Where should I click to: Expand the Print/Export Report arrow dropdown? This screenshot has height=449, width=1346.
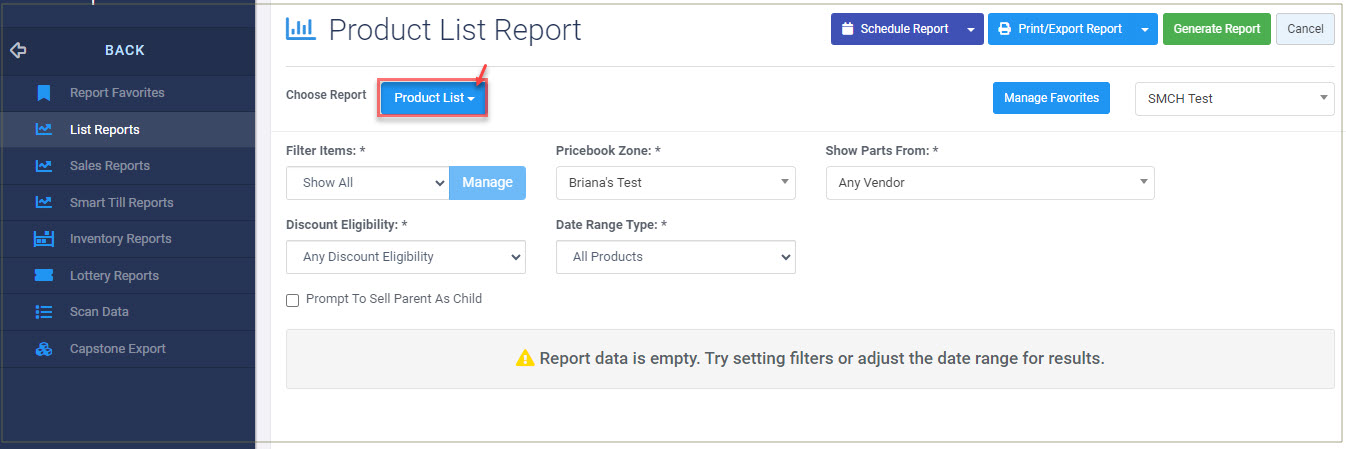point(1145,29)
